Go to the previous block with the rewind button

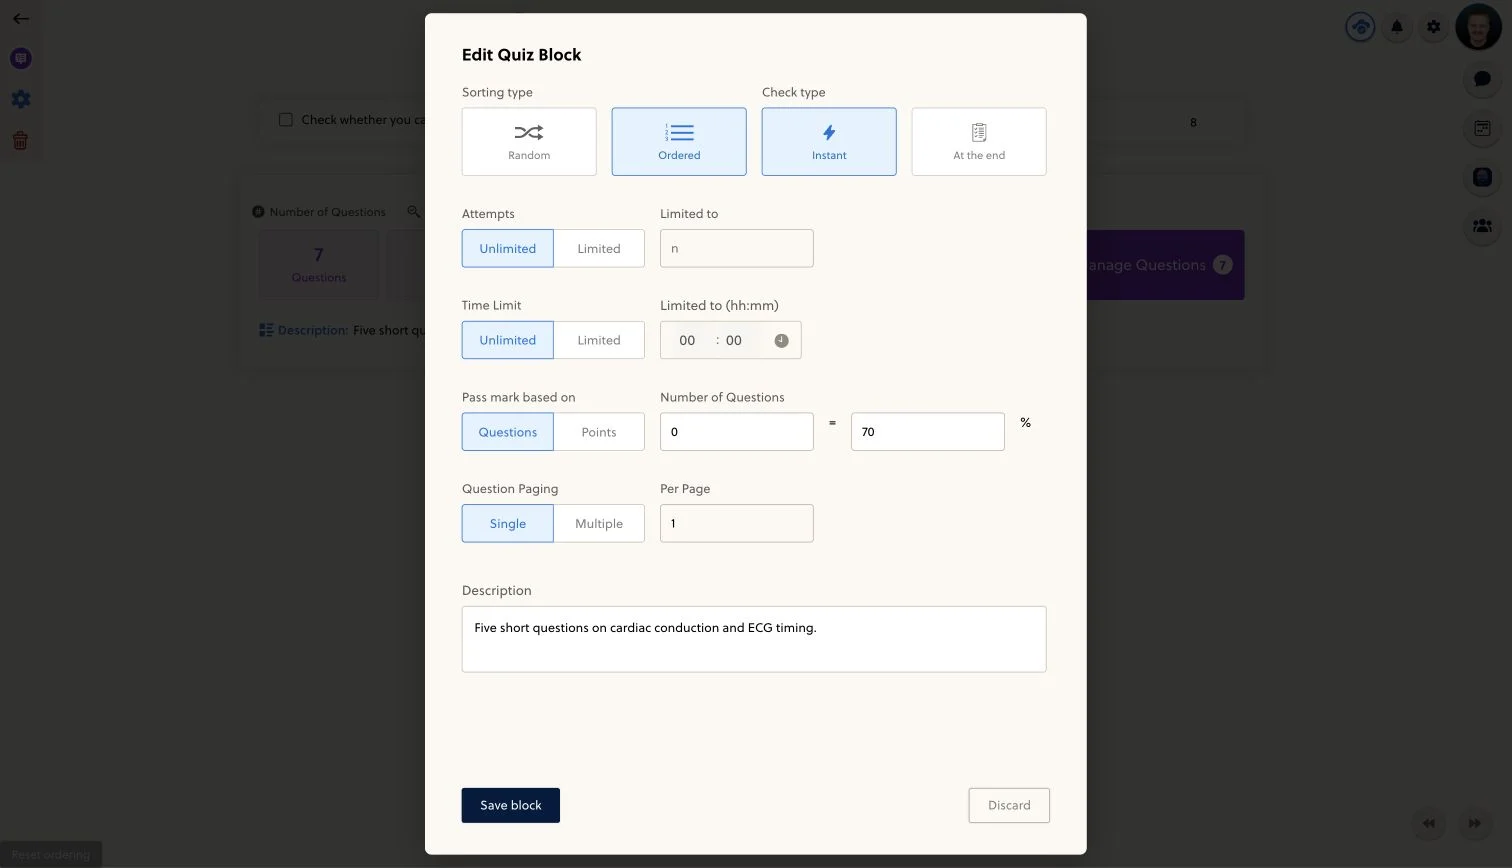tap(1429, 823)
